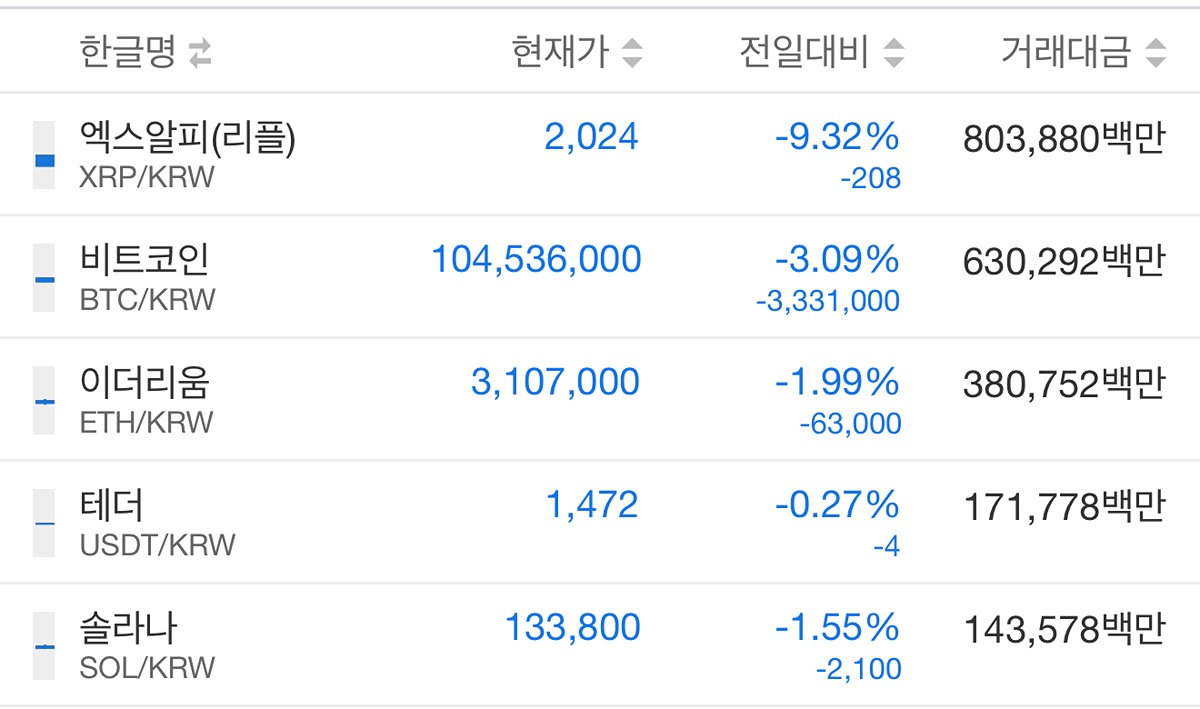The width and height of the screenshot is (1200, 709).
Task: Toggle Korean/English name swap icon
Action: 201,53
